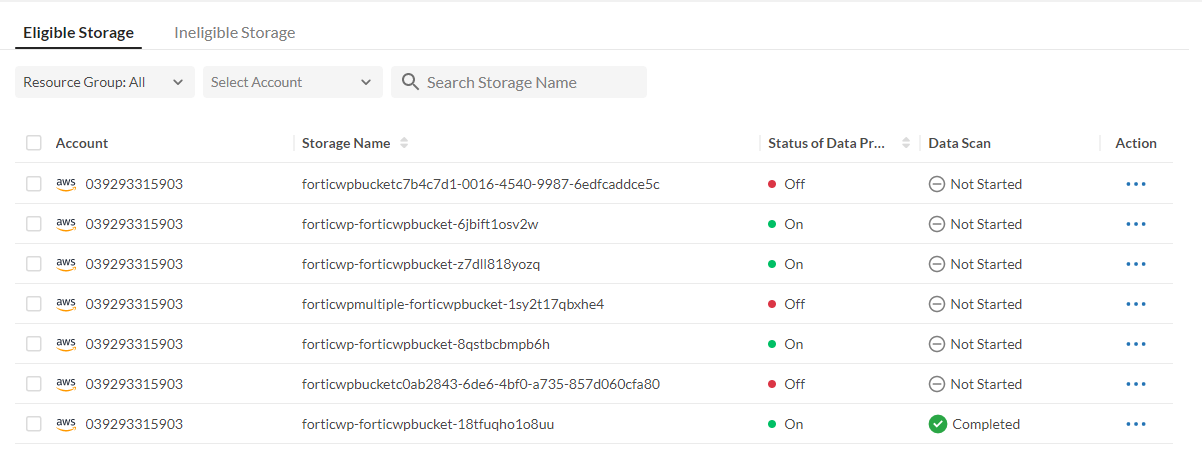Viewport: 1202px width, 451px height.
Task: Click the Account column header
Action: click(x=82, y=143)
